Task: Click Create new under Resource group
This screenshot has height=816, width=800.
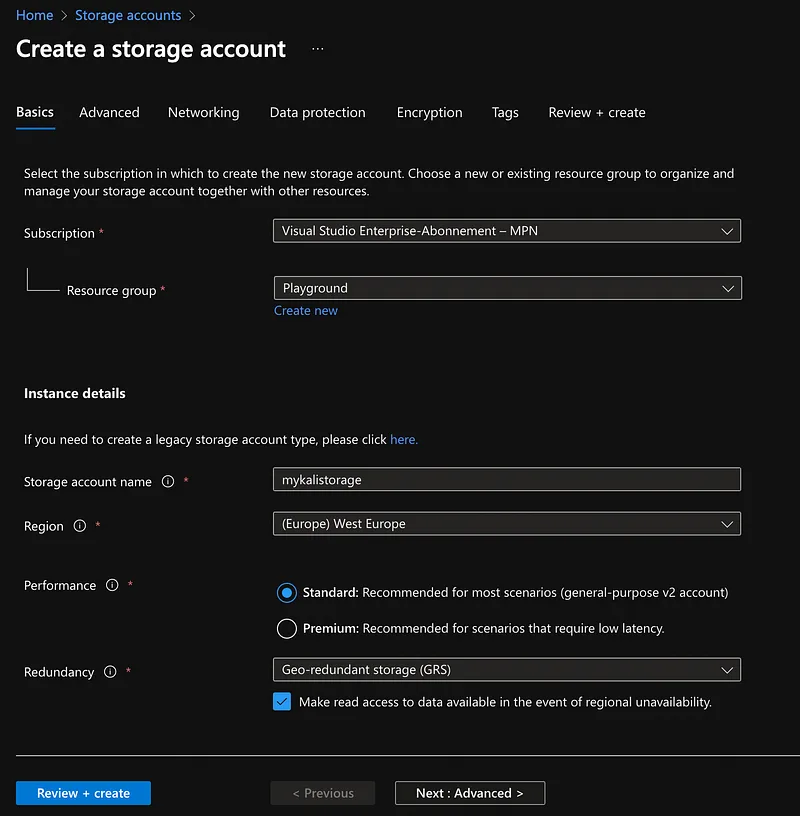Action: [305, 310]
